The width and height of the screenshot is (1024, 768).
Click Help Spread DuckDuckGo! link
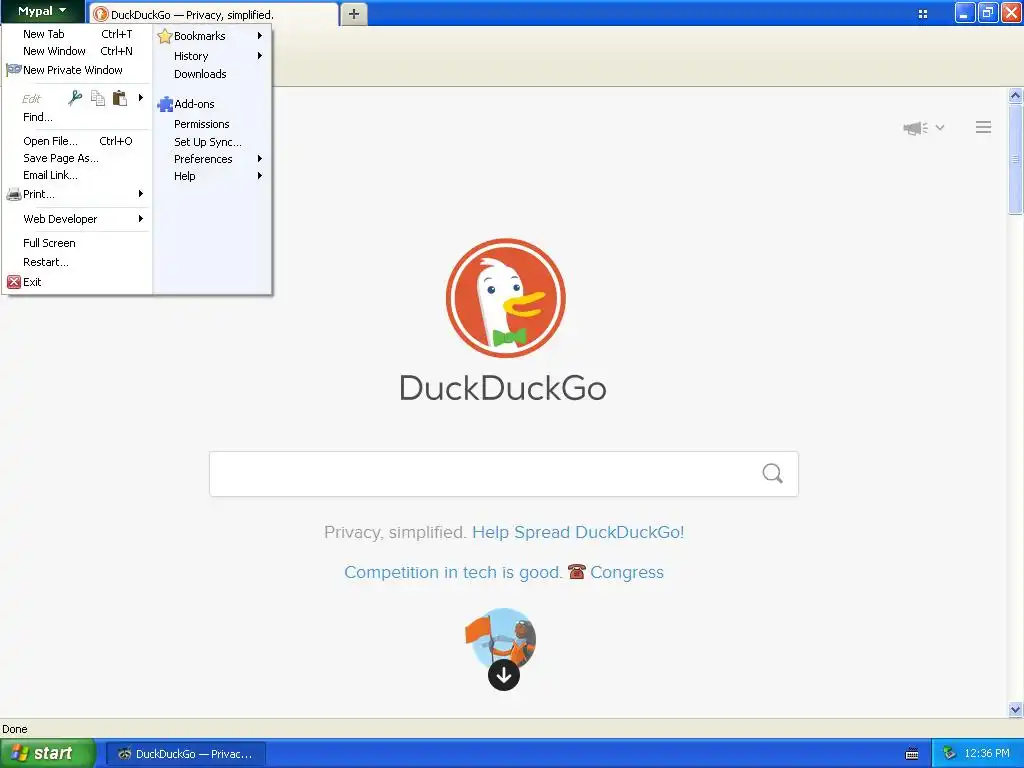point(578,532)
